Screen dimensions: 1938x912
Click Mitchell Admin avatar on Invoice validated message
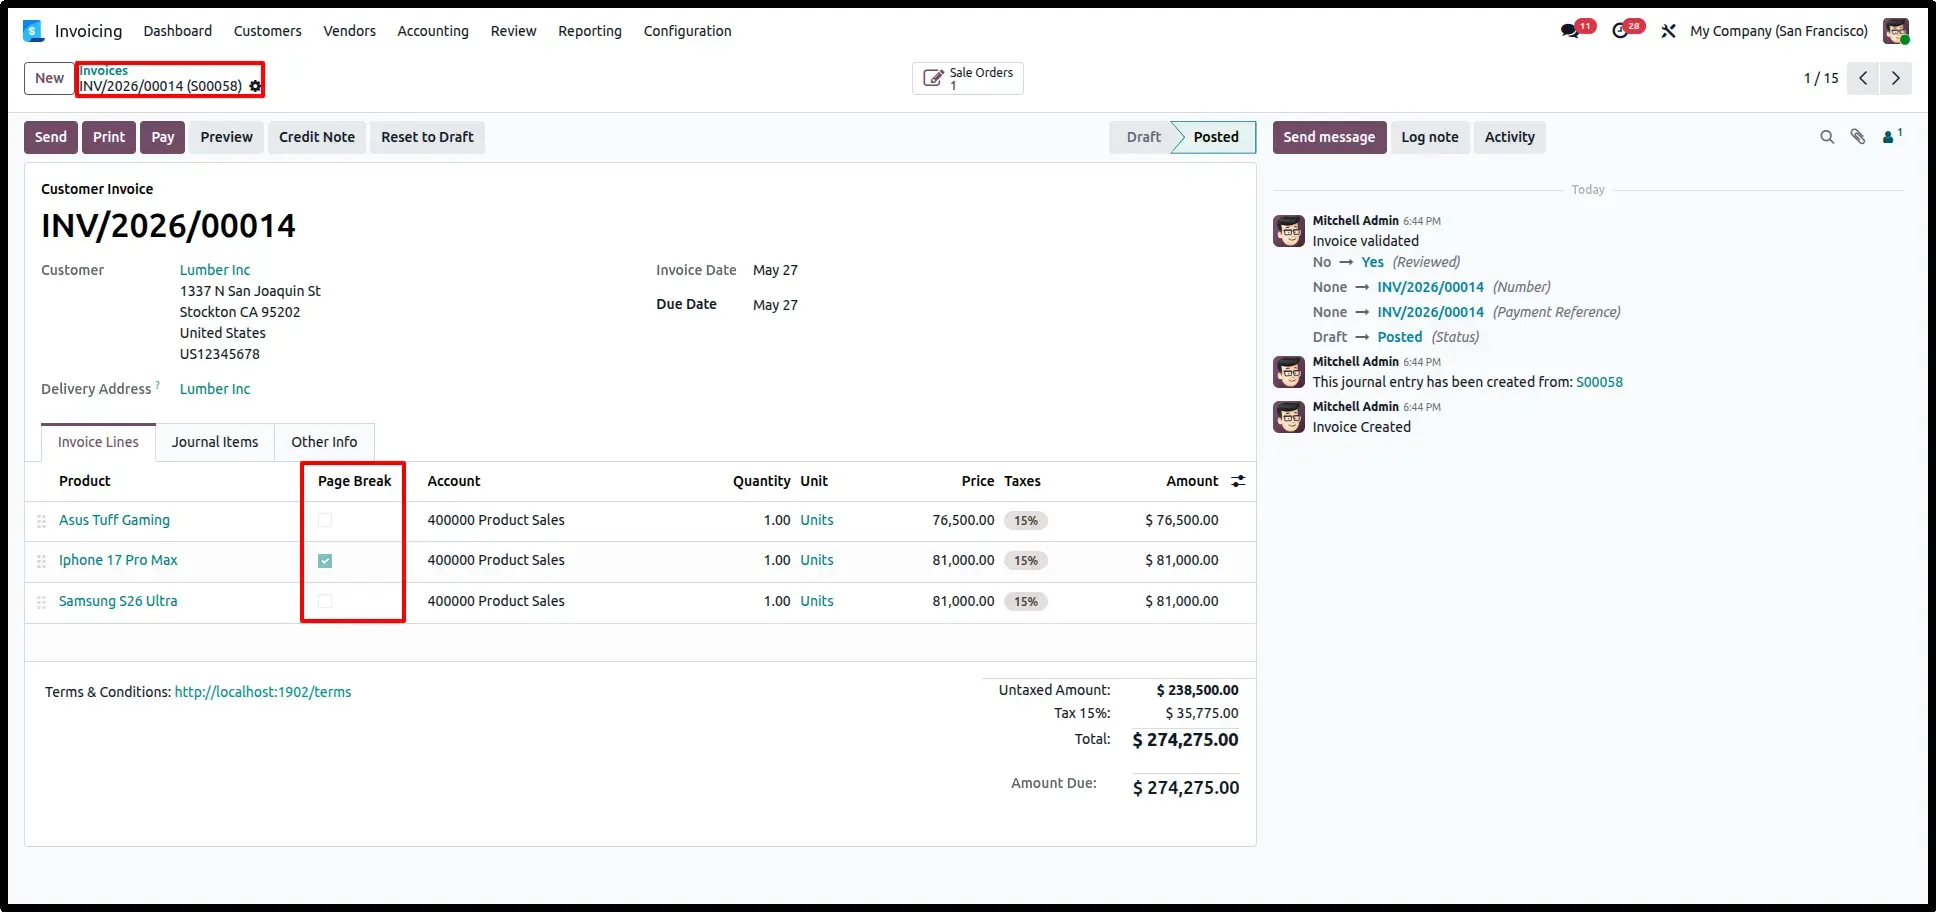(x=1289, y=231)
